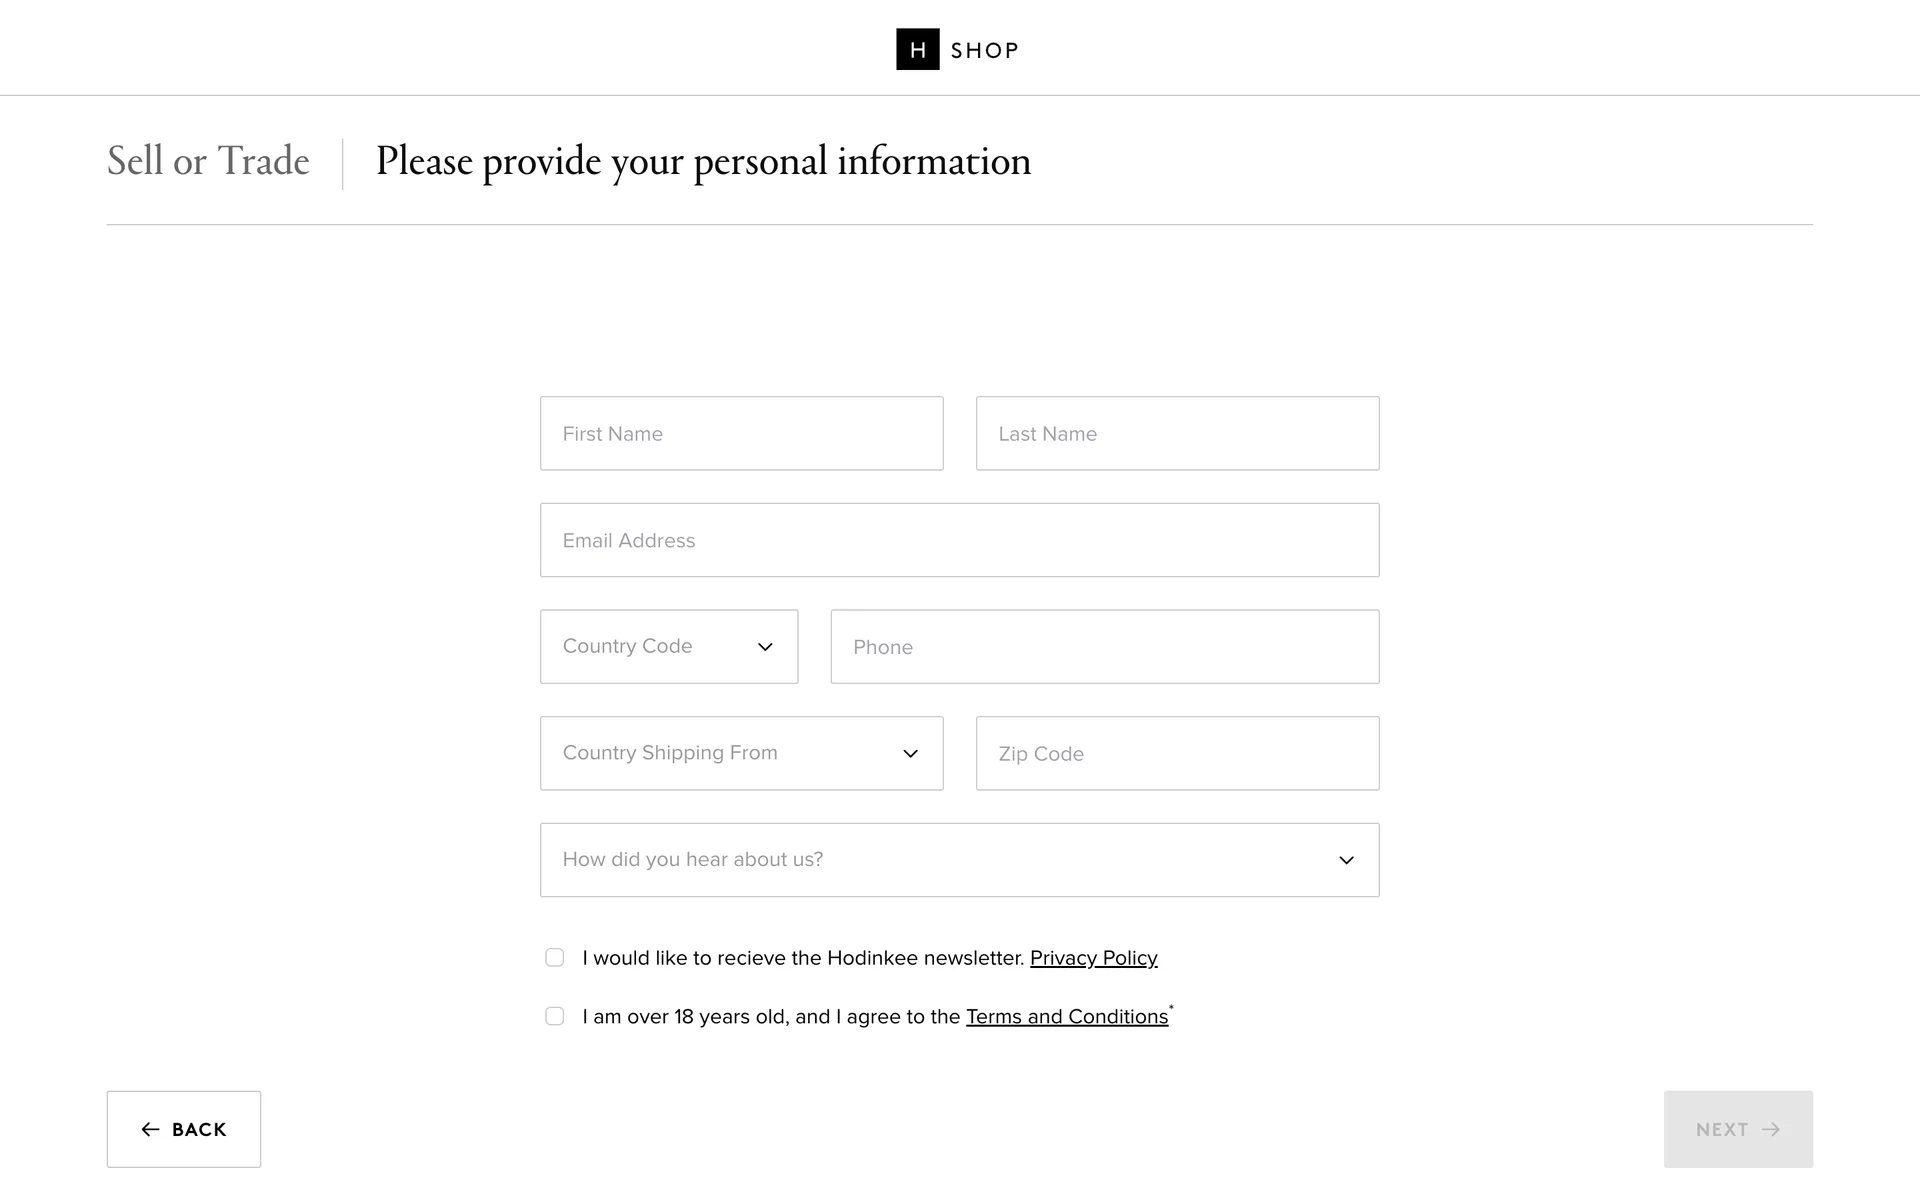Image resolution: width=1920 pixels, height=1200 pixels.
Task: Click the chevron on the hear-about-us field
Action: click(x=1346, y=860)
